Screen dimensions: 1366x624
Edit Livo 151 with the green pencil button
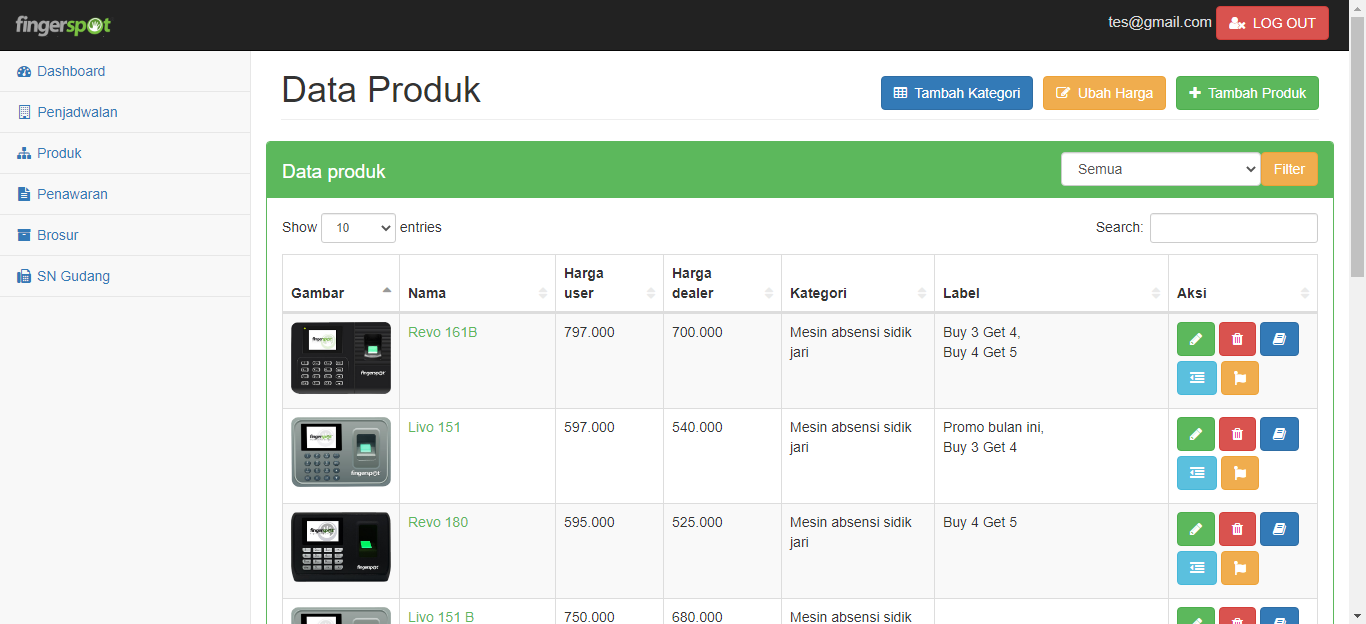click(x=1196, y=434)
